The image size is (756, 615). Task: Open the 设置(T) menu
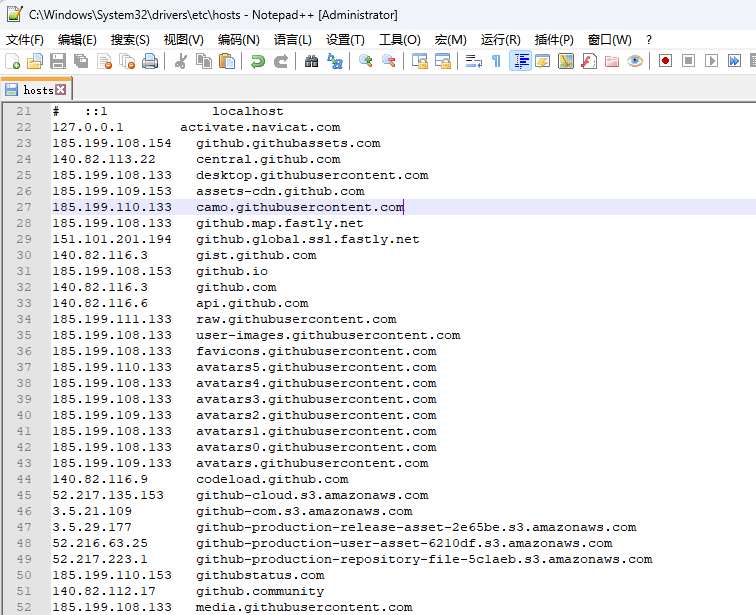[x=345, y=40]
